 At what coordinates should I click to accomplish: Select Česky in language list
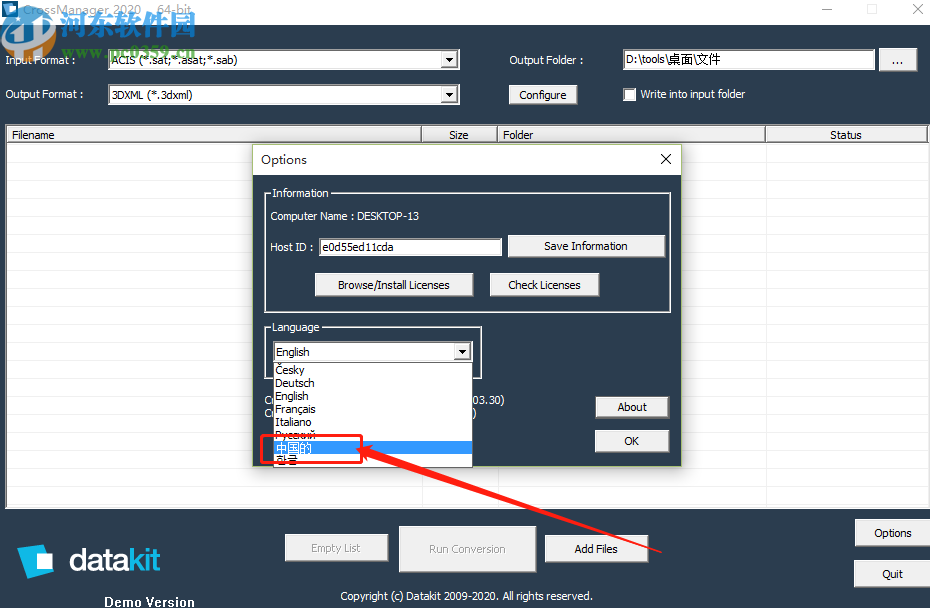(372, 370)
